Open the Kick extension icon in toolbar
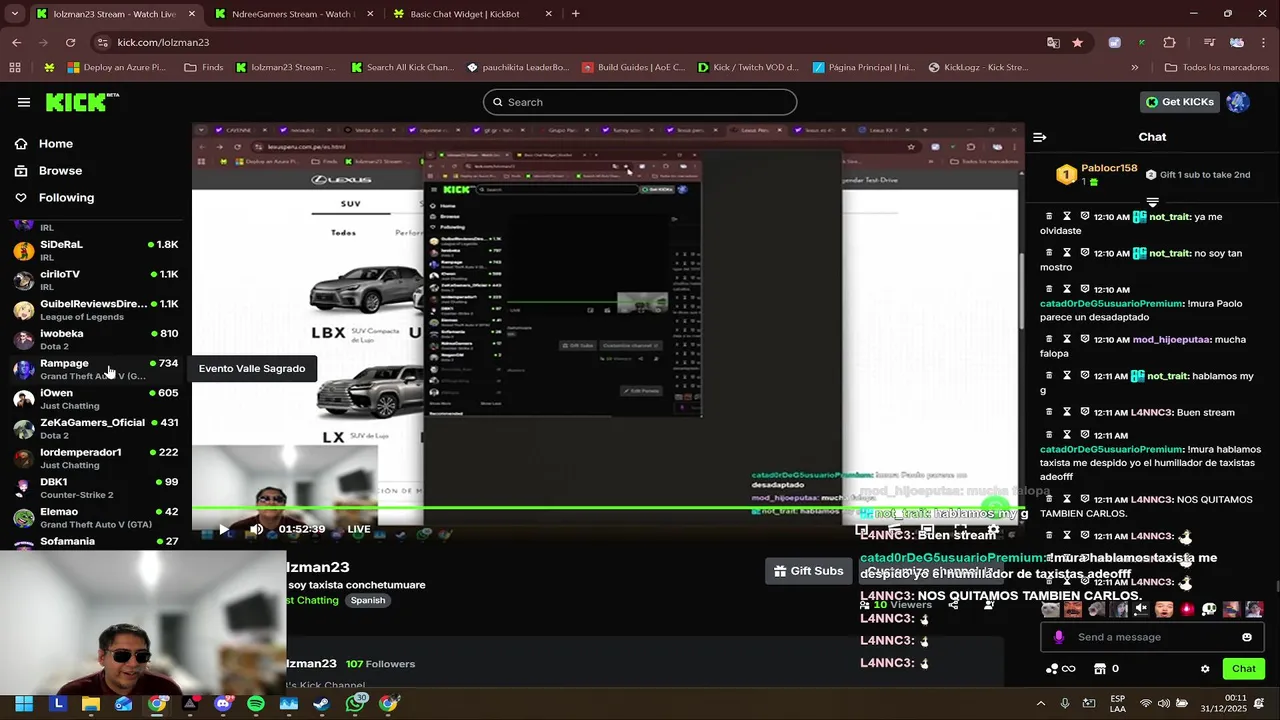Viewport: 1280px width, 720px height. (1142, 42)
